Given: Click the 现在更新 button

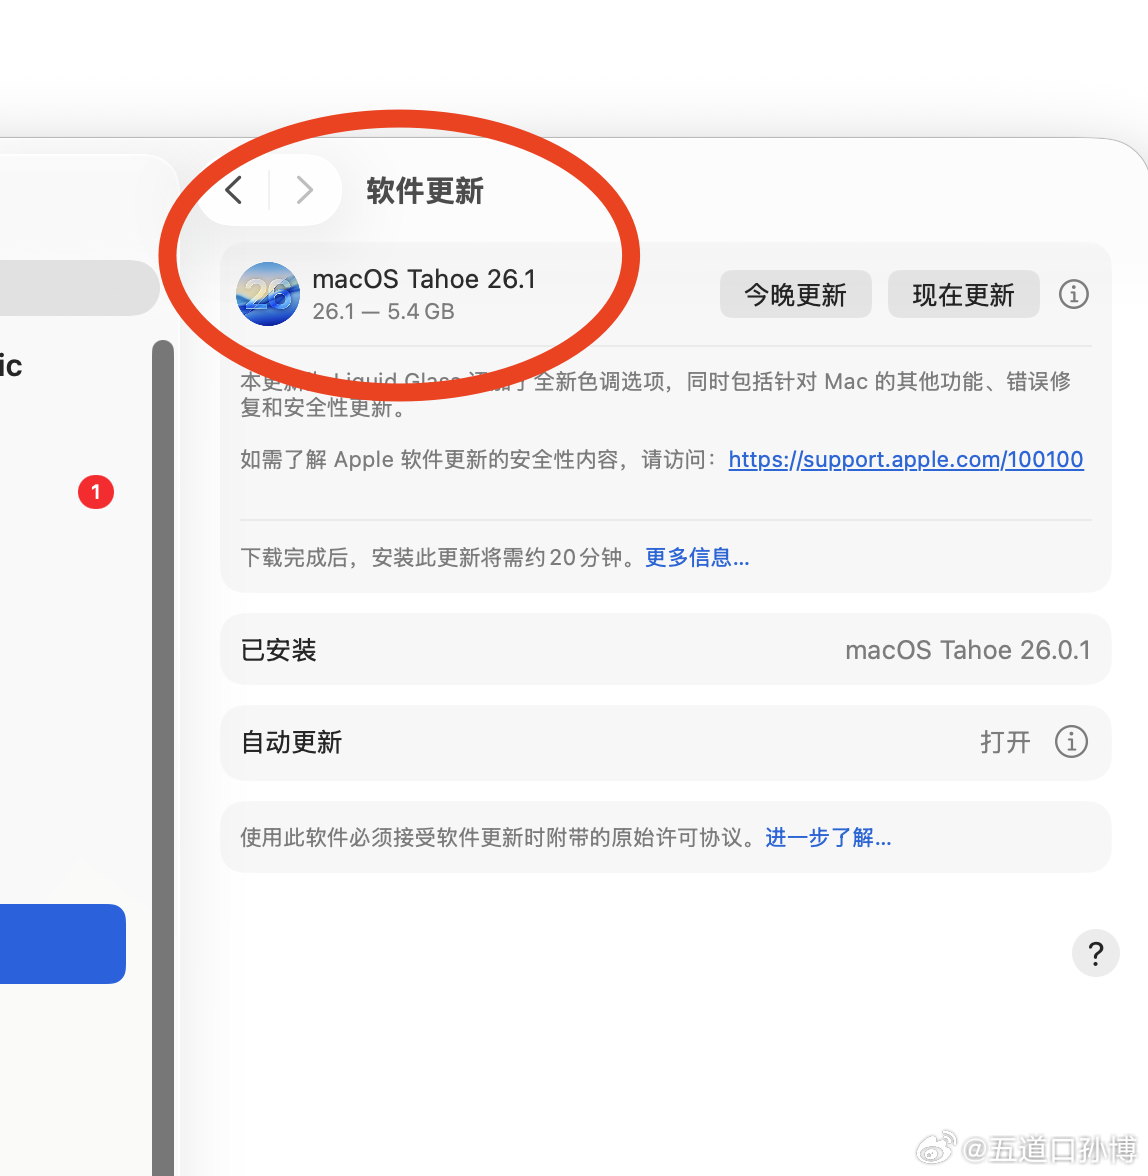Looking at the screenshot, I should coord(963,294).
